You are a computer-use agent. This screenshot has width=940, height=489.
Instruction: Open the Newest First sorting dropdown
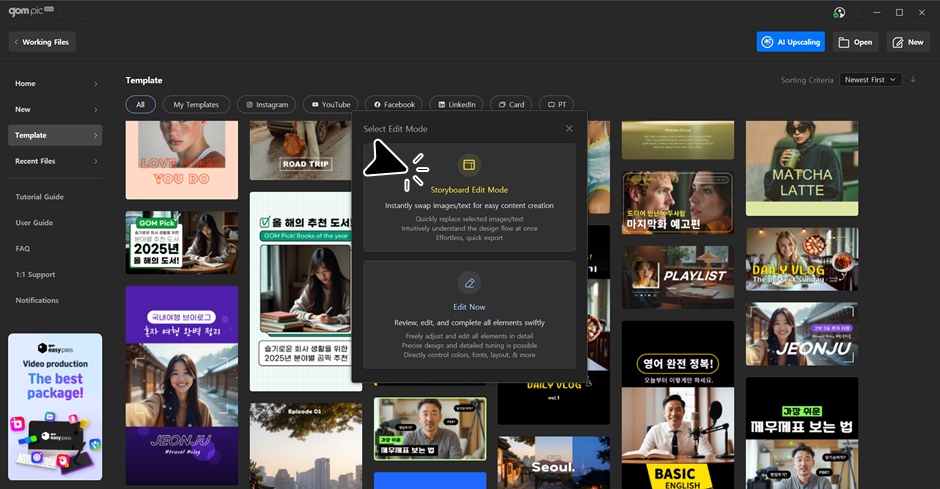(x=870, y=80)
